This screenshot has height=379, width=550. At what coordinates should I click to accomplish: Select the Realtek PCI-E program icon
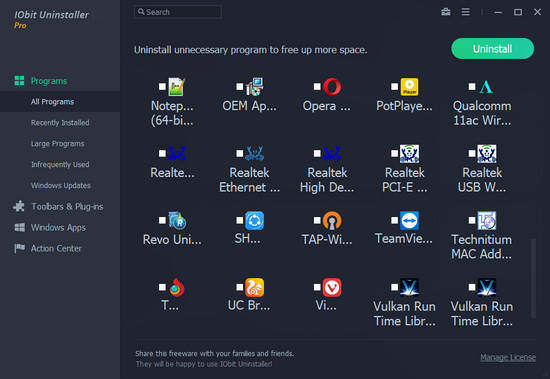click(409, 154)
